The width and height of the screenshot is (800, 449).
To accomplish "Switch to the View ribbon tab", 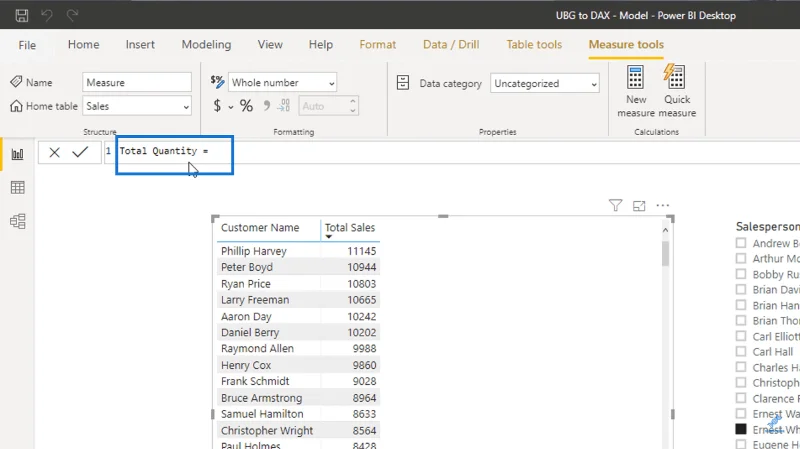I will tap(270, 44).
